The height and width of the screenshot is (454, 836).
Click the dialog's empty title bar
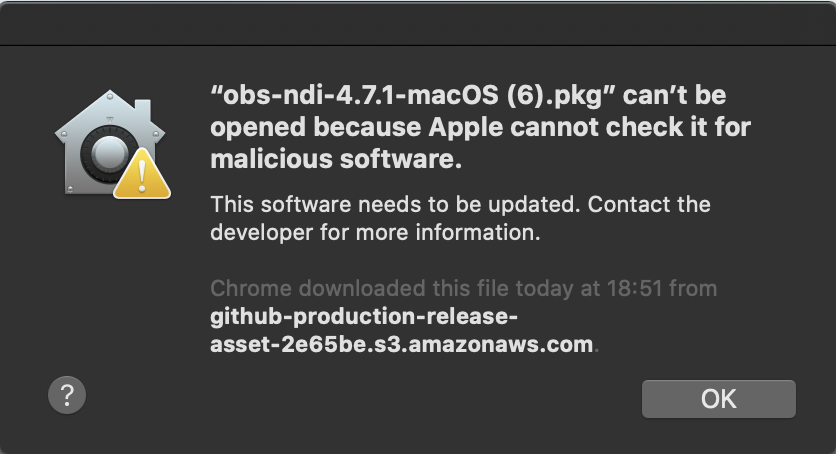coord(418,23)
